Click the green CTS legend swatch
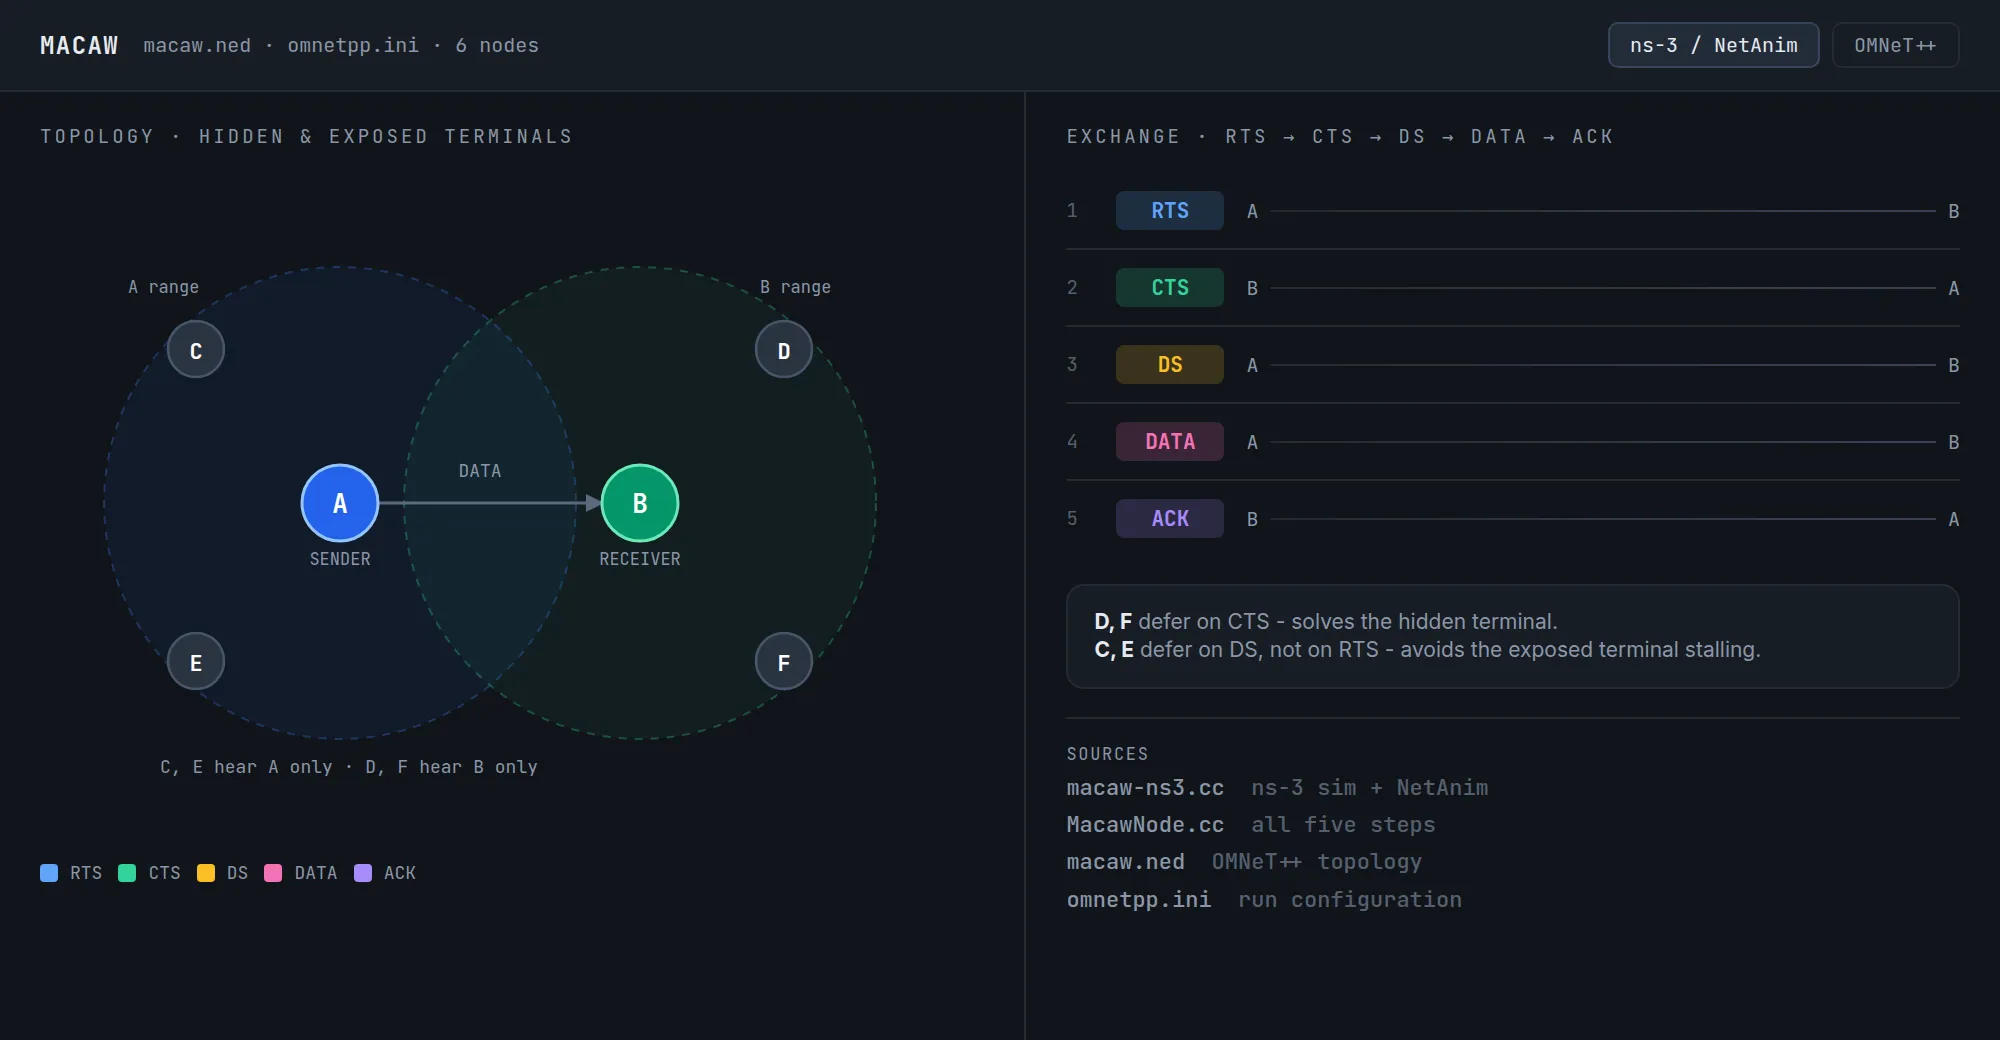This screenshot has width=2000, height=1040. point(127,873)
